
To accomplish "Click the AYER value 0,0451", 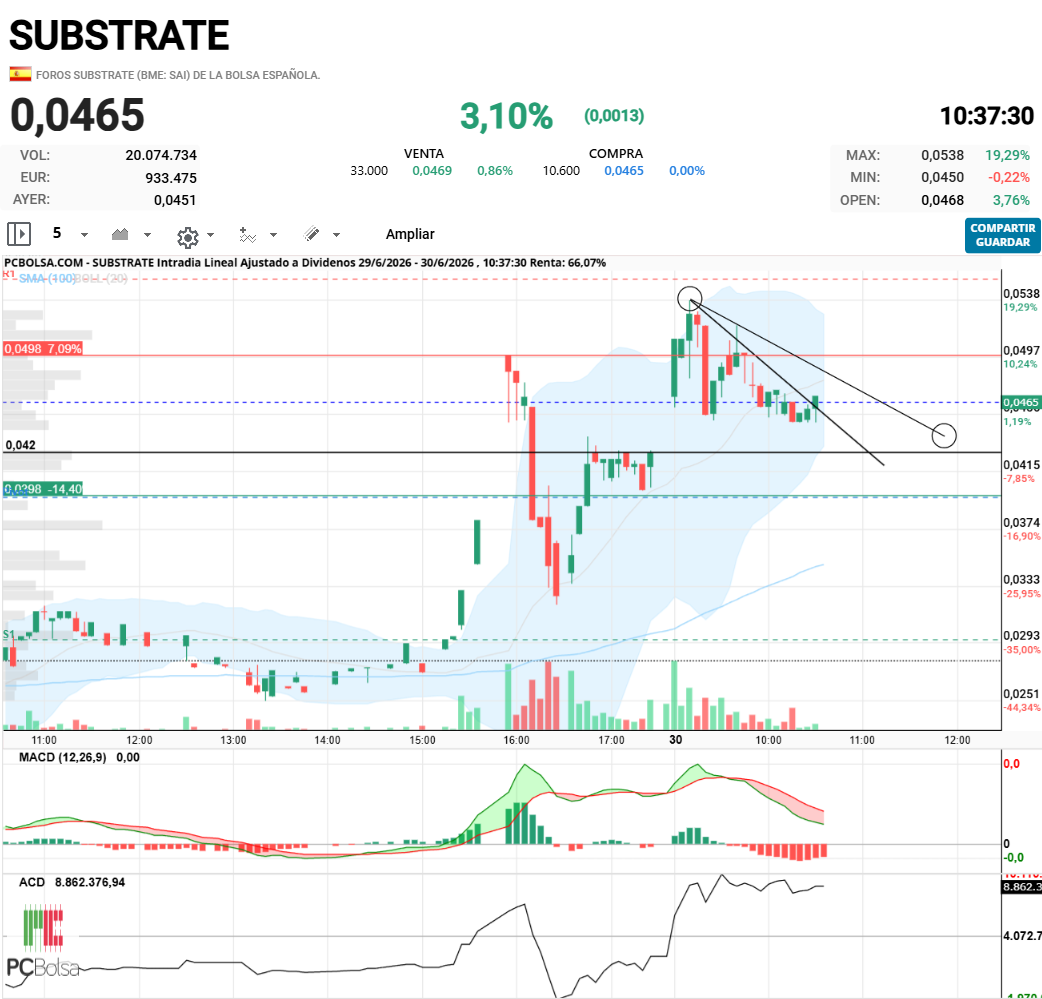I will click(175, 200).
